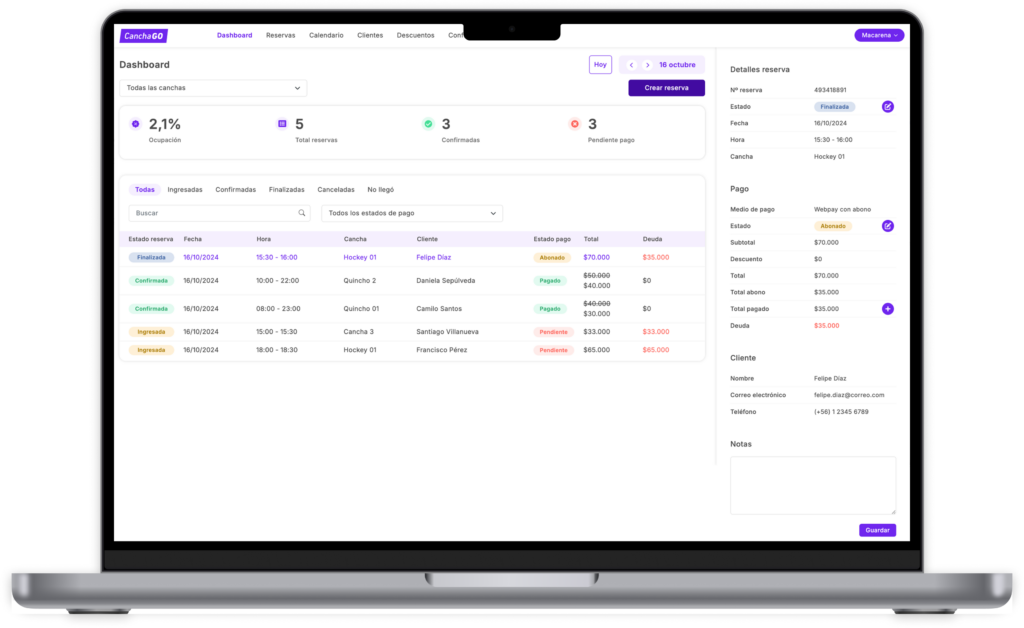The width and height of the screenshot is (1024, 628).
Task: Click into the Buscar search field
Action: [210, 213]
